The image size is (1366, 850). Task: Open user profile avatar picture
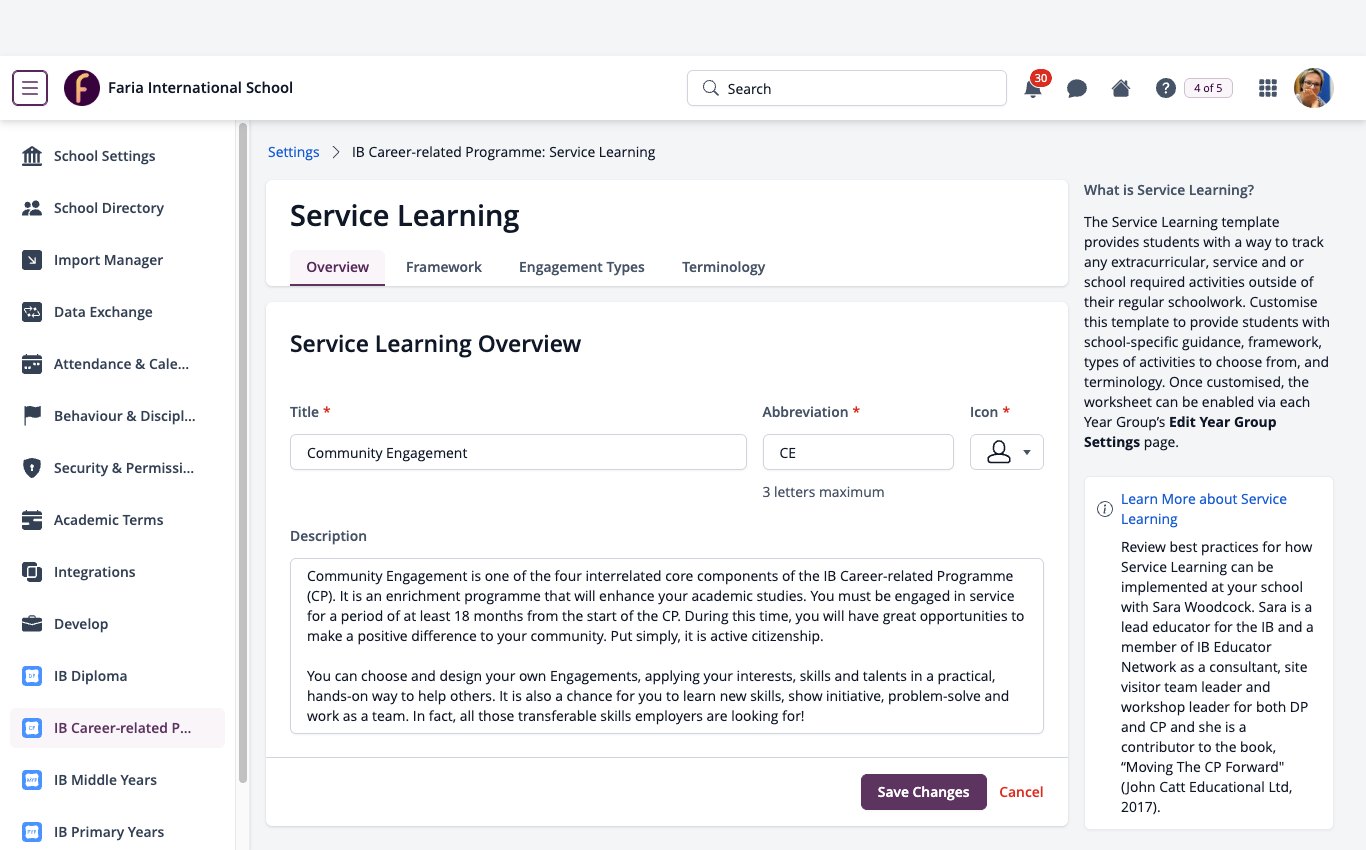[x=1314, y=88]
